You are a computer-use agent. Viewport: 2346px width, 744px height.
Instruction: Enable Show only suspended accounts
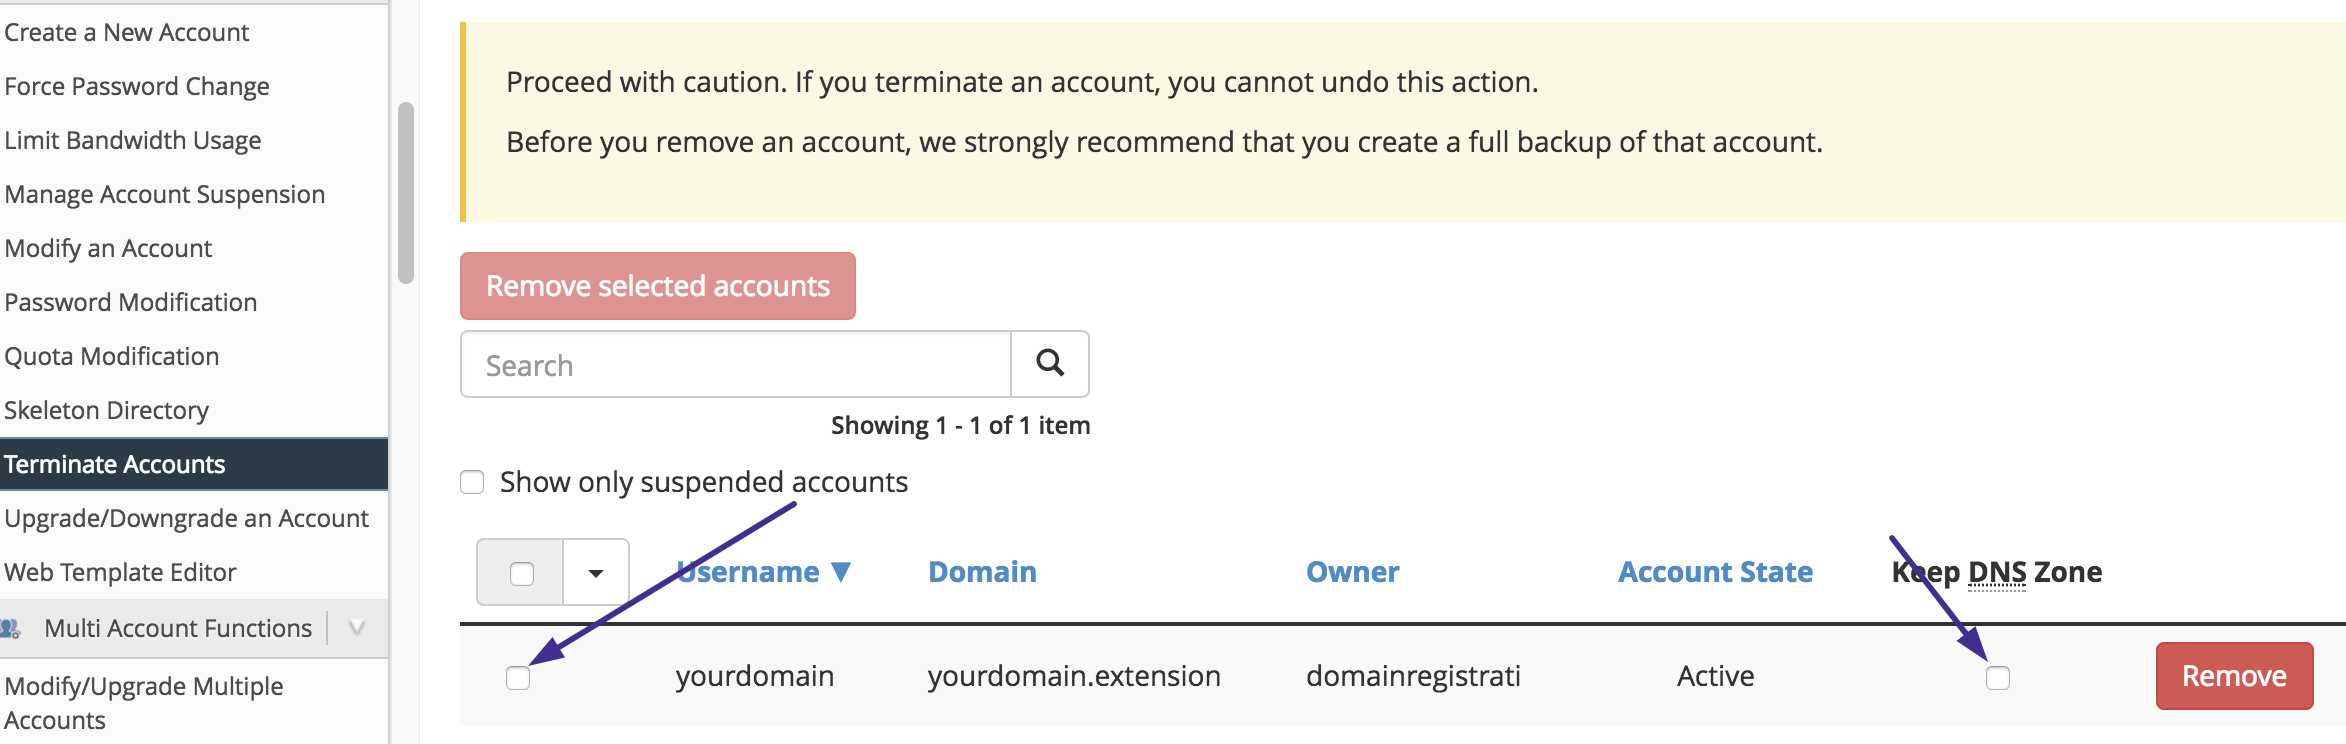(472, 481)
